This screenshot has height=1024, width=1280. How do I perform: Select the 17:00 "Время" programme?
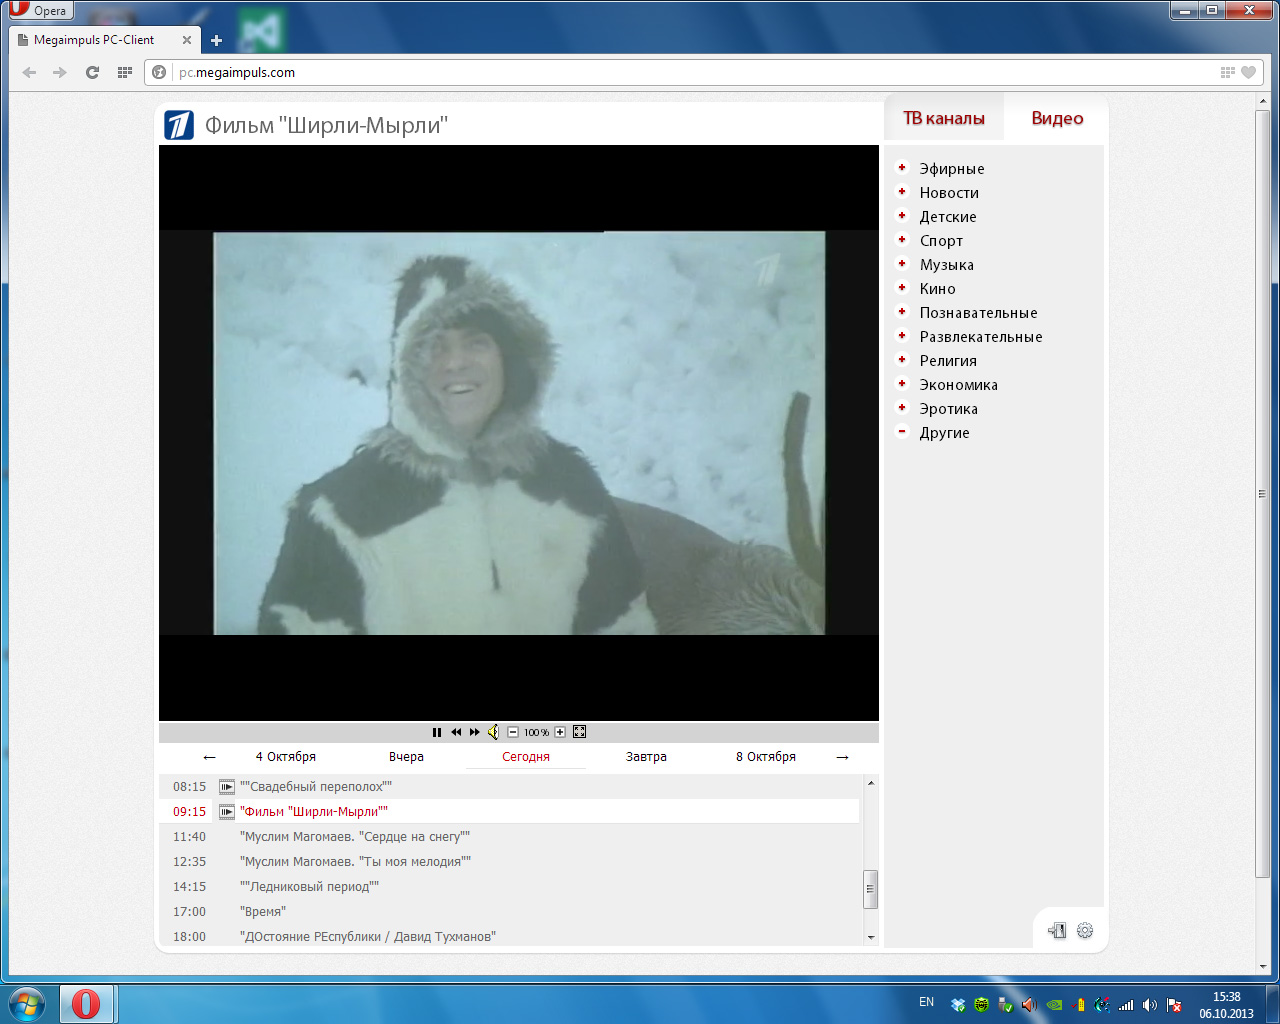[509, 912]
